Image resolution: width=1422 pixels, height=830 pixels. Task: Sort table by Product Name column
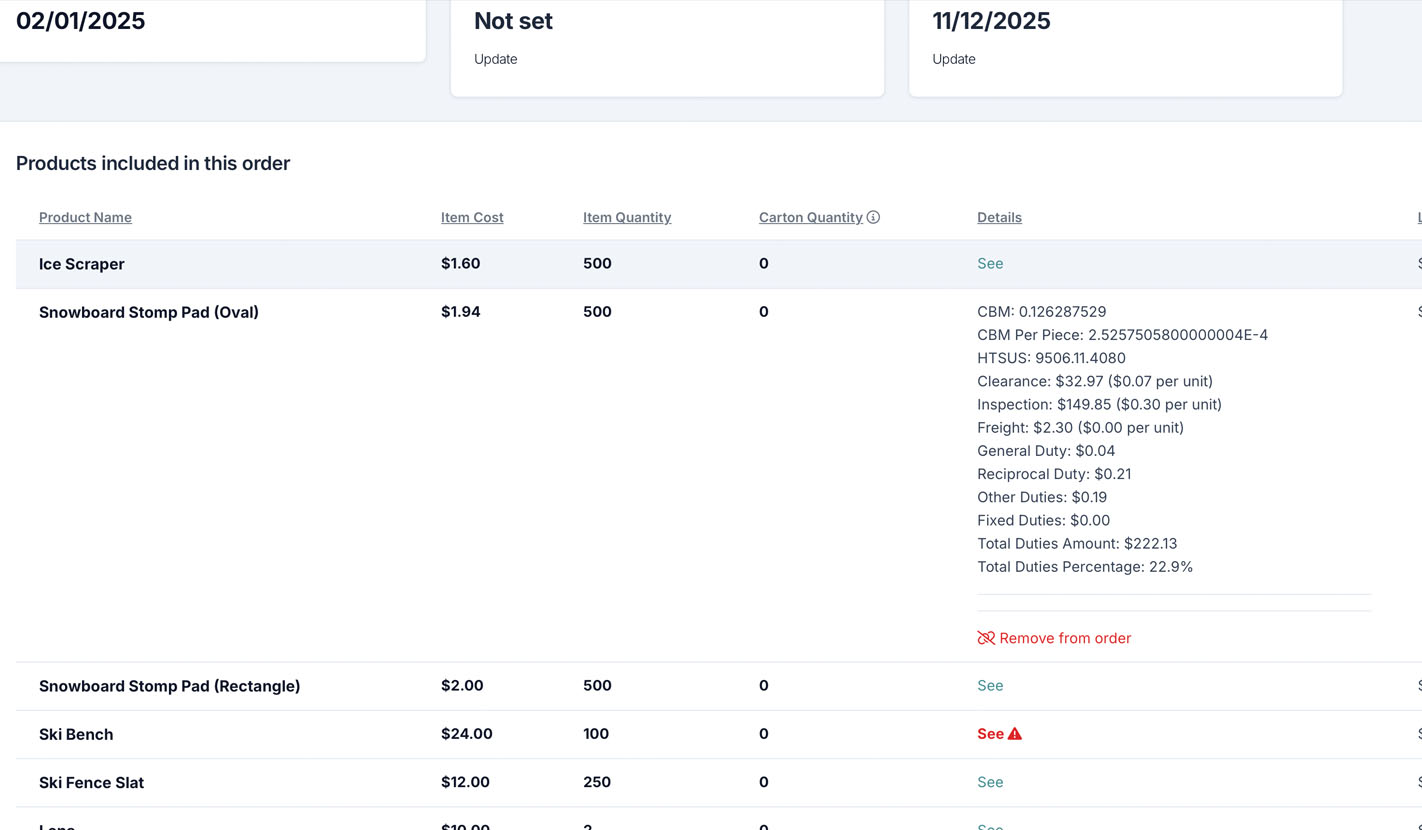click(85, 217)
